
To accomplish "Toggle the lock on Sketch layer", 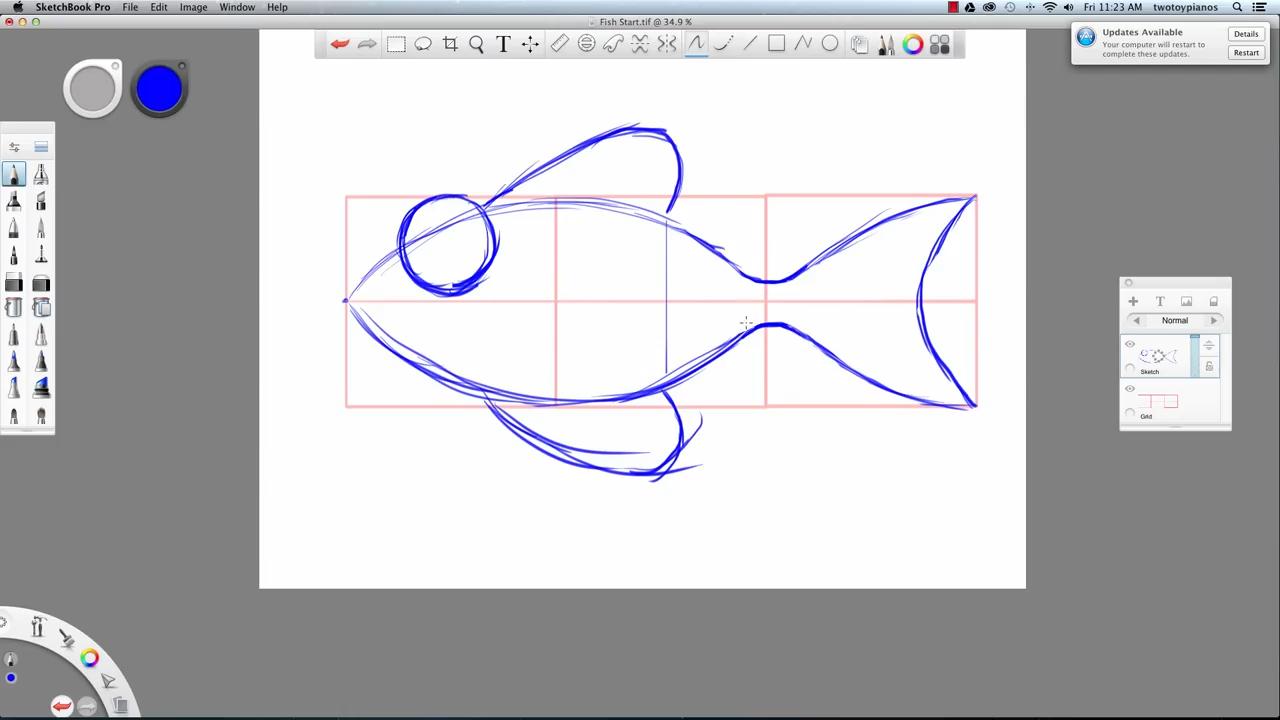I will (x=1209, y=367).
